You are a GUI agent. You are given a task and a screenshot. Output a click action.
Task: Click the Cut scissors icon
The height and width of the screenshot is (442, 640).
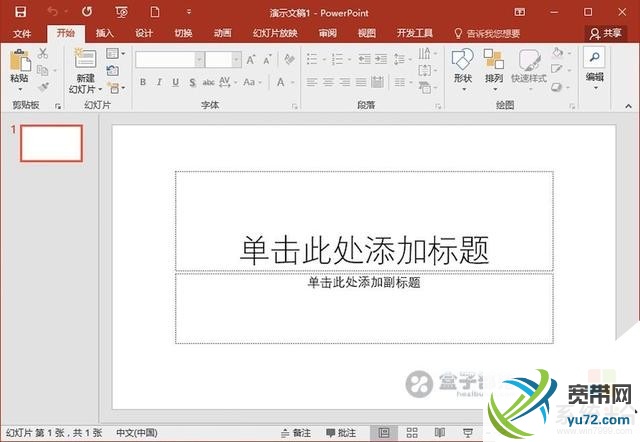[42, 53]
